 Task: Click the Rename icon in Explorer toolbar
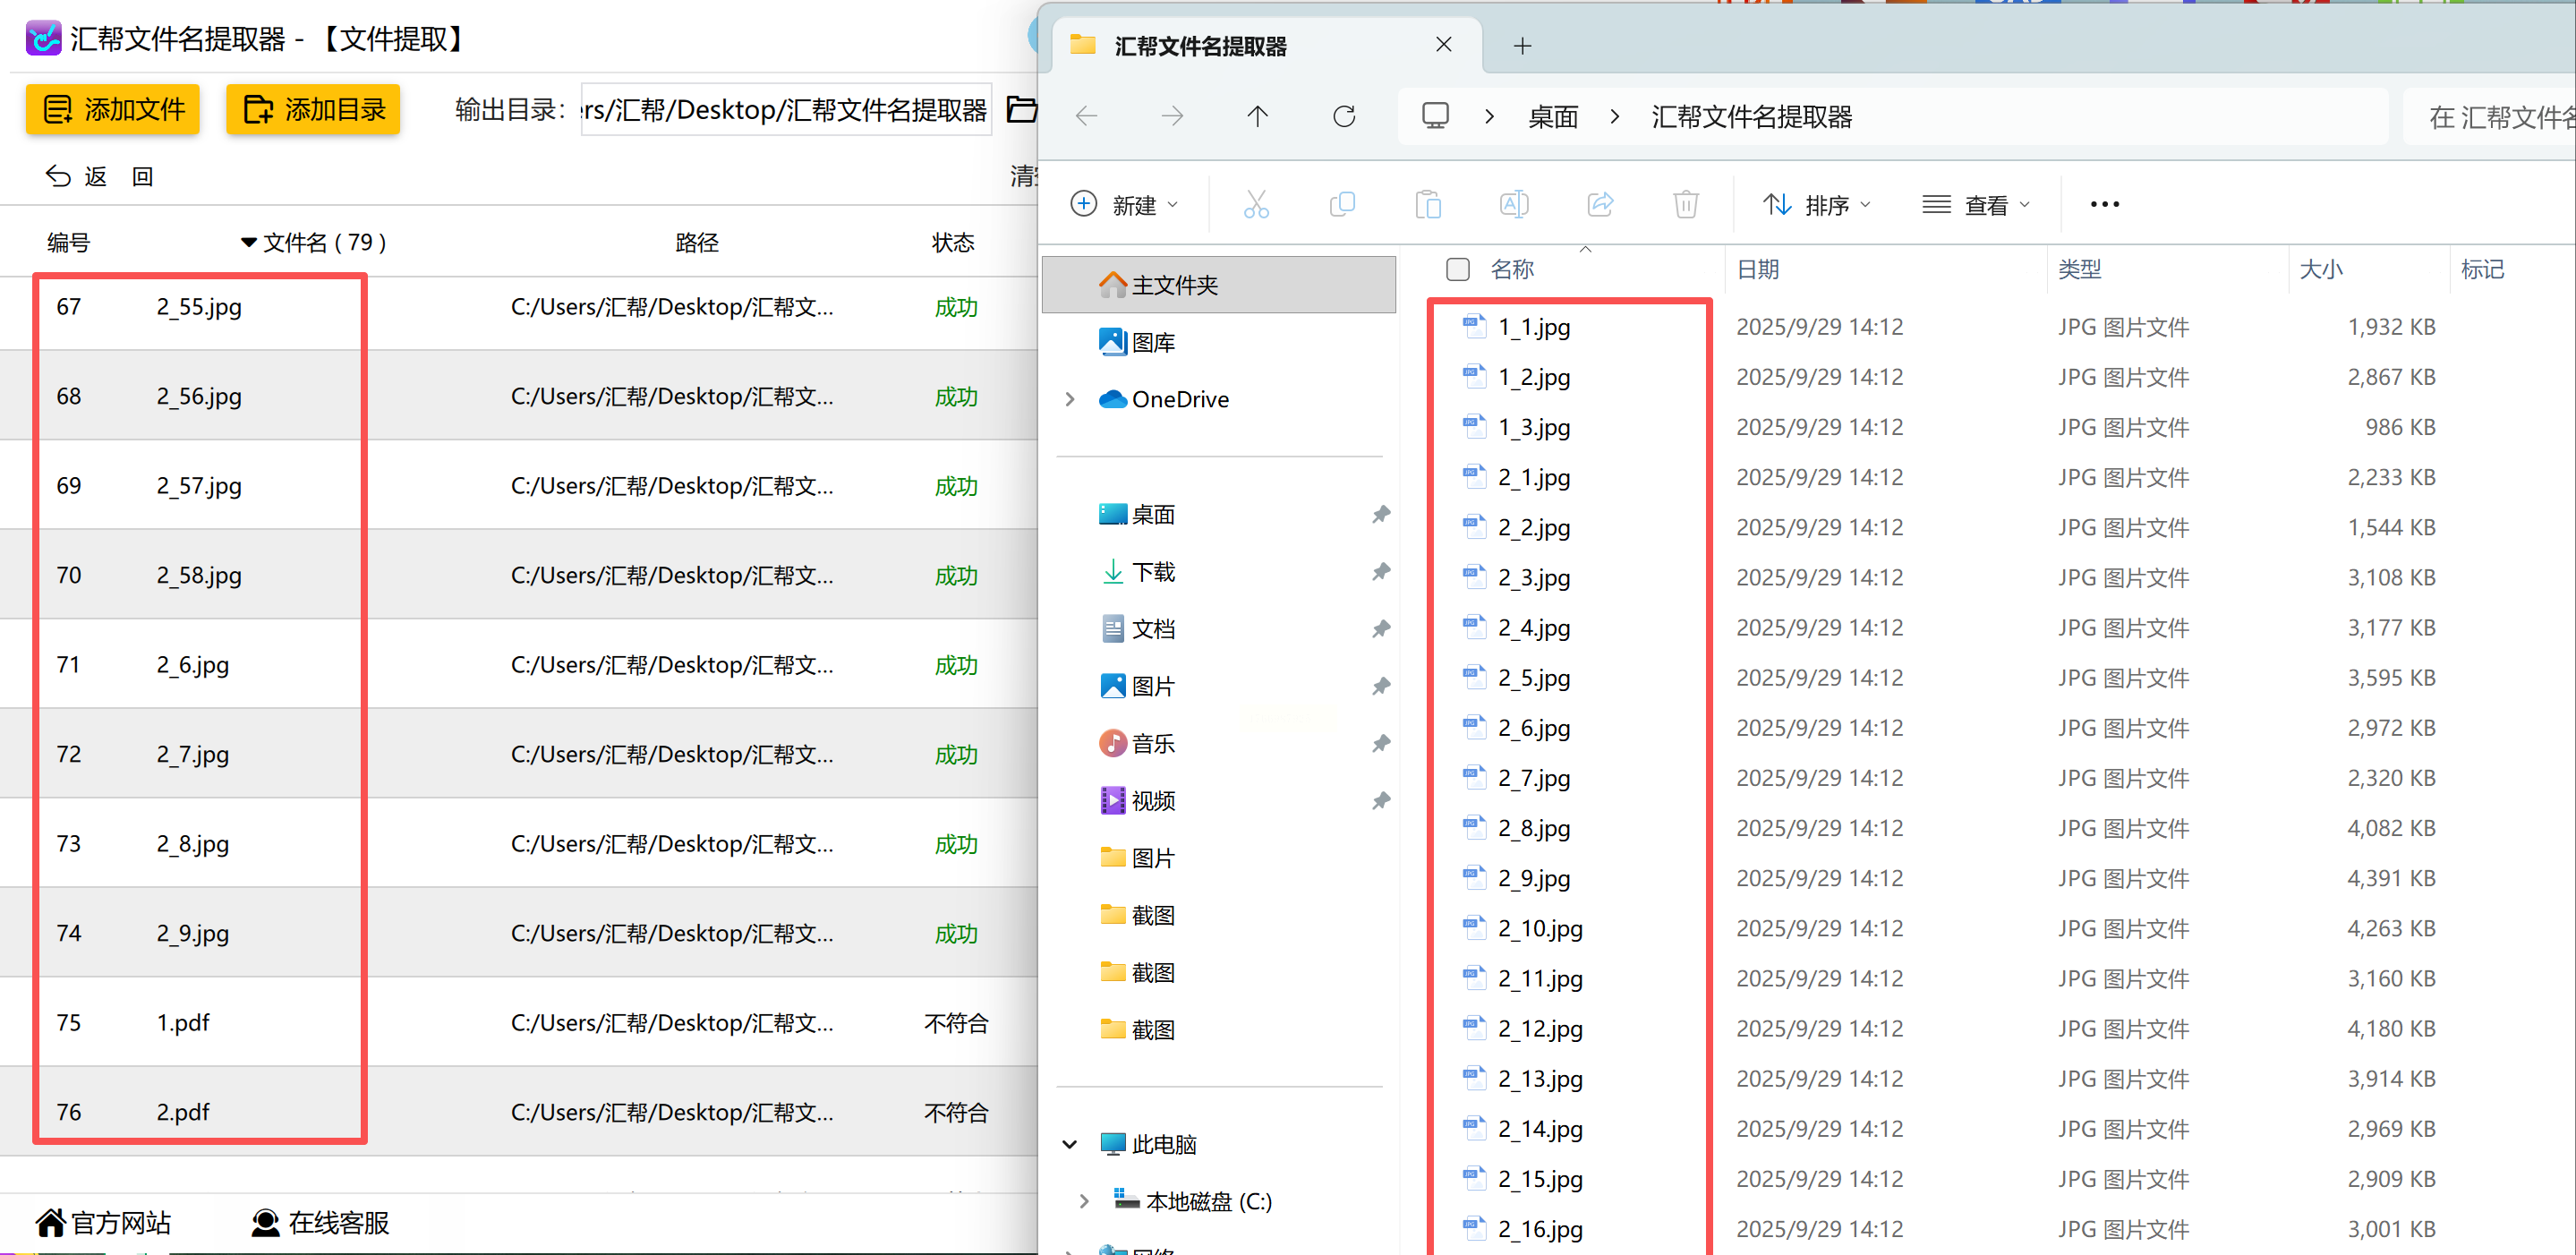point(1514,205)
